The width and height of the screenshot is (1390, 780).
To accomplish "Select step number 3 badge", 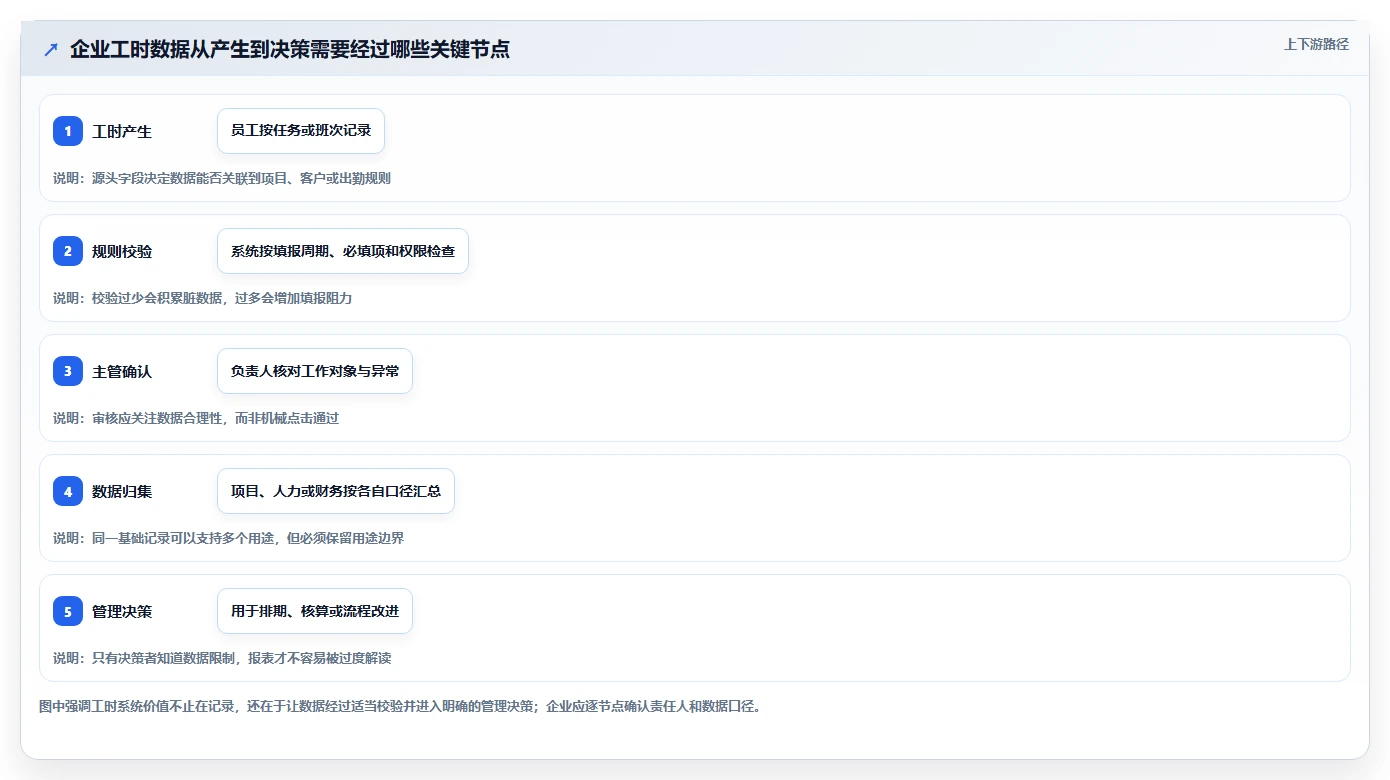I will [68, 371].
